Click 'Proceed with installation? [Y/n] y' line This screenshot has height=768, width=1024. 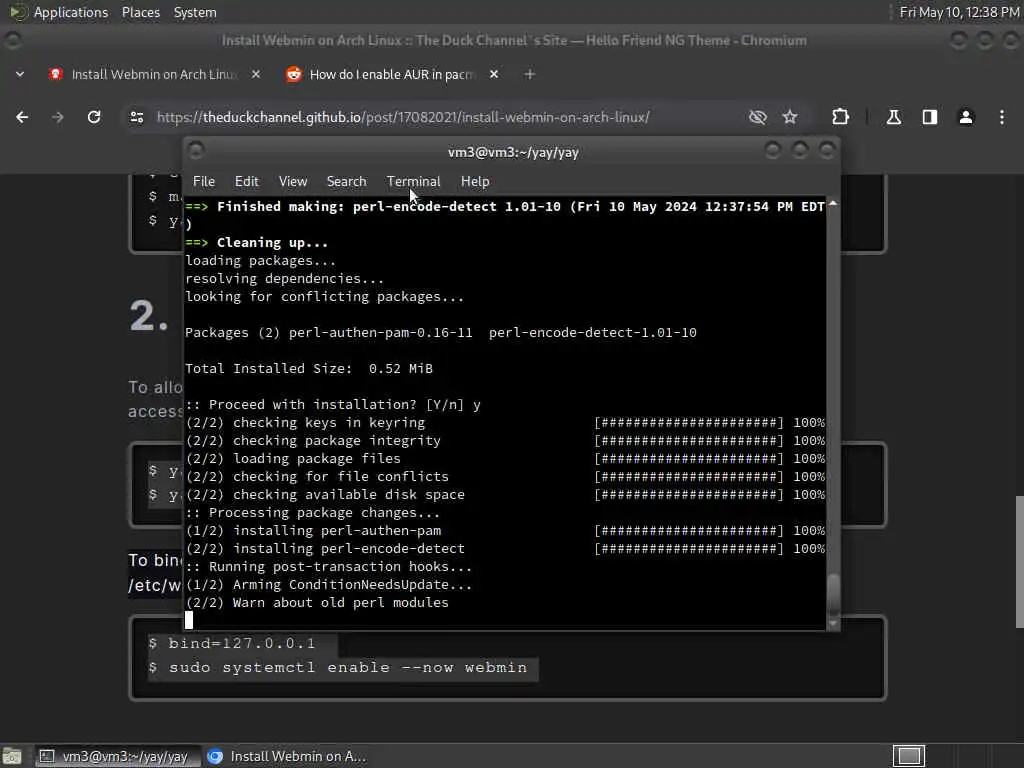click(x=333, y=405)
